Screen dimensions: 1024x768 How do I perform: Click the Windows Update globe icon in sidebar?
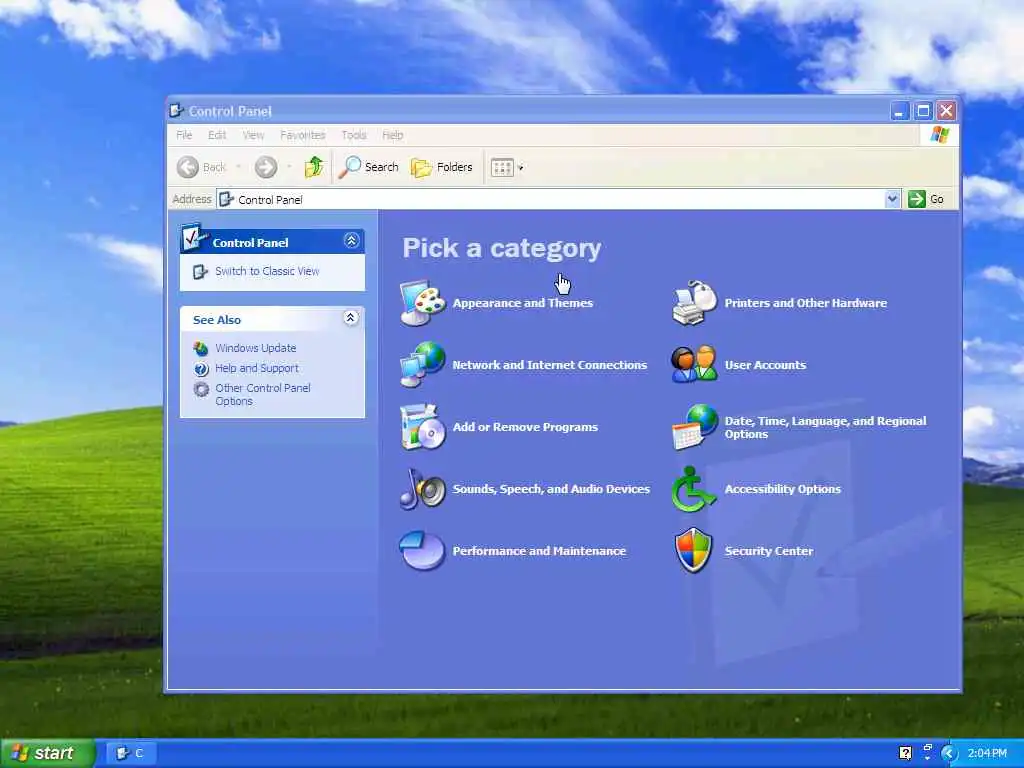click(x=200, y=349)
